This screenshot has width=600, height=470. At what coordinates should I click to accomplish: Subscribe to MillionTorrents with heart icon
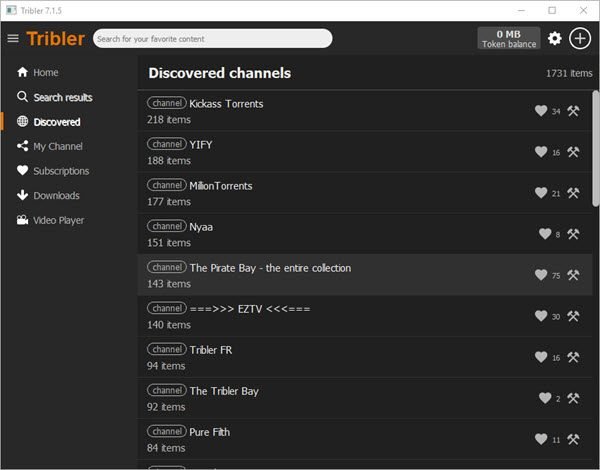click(x=541, y=193)
